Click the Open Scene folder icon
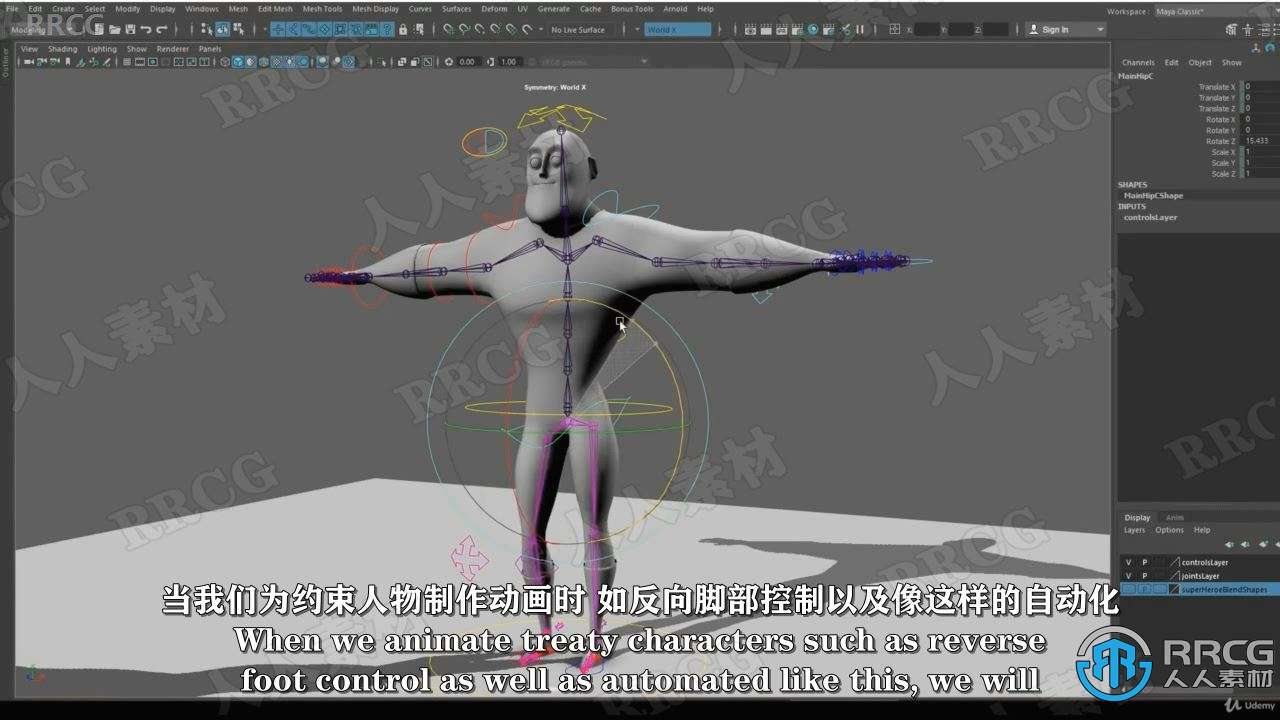The width and height of the screenshot is (1280, 720). (x=114, y=29)
